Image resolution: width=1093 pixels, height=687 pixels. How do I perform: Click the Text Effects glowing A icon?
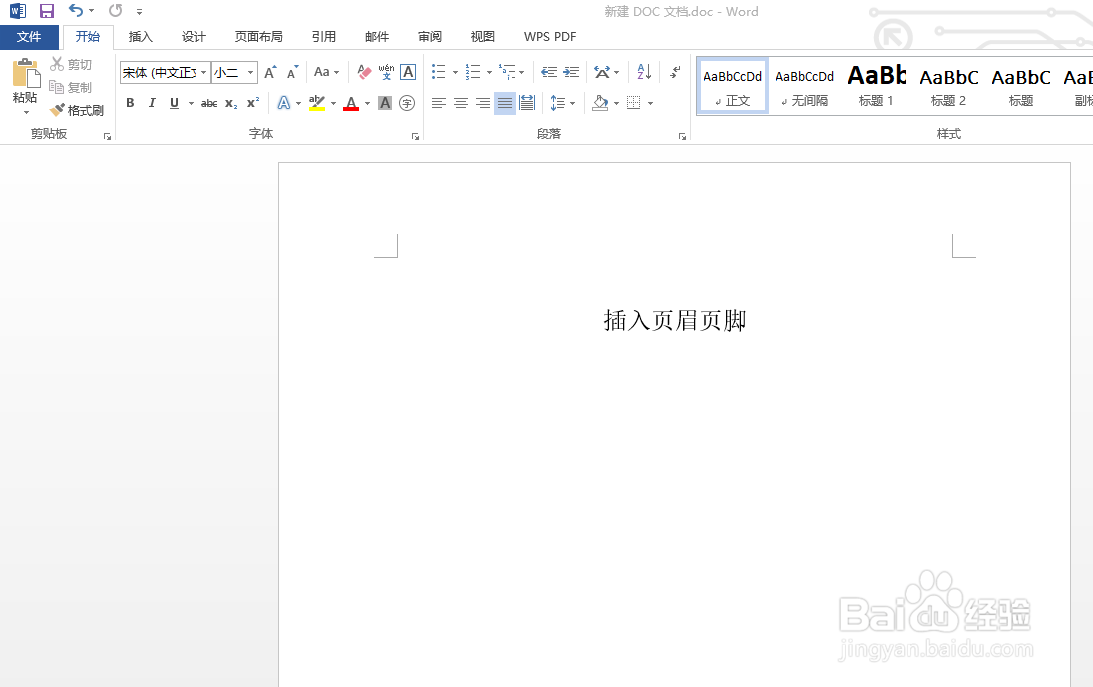(x=284, y=103)
